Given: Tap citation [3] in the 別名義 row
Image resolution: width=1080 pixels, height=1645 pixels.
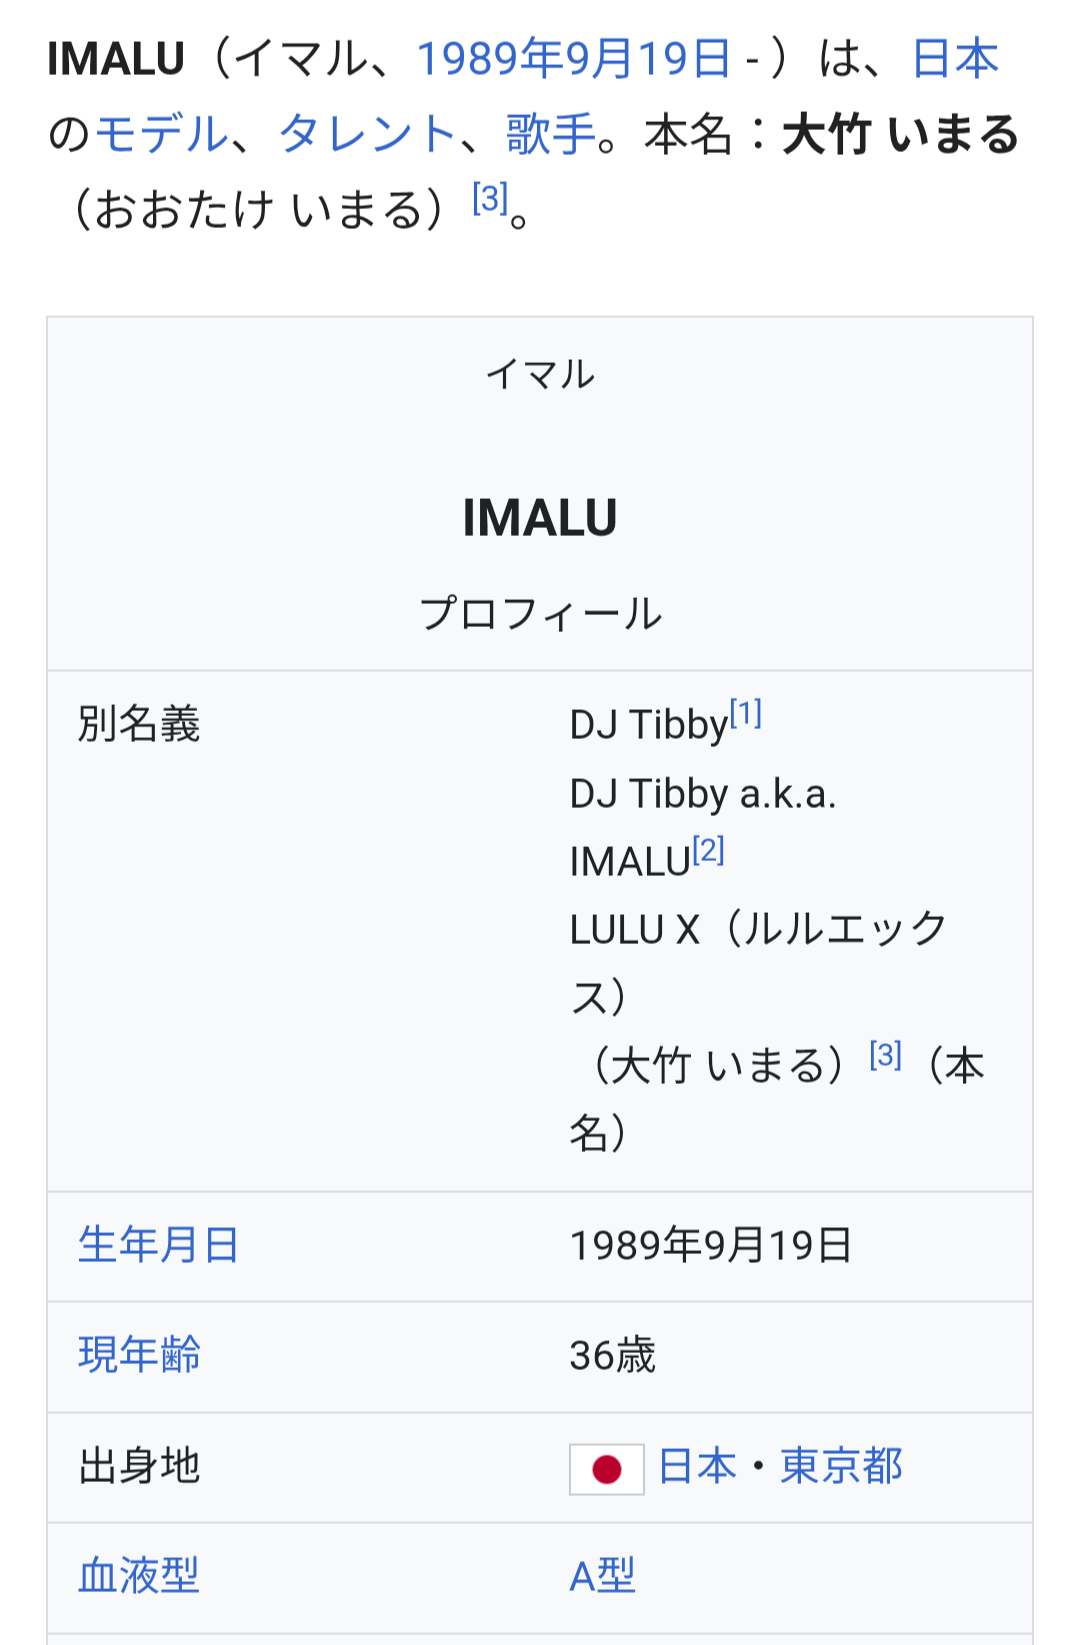Looking at the screenshot, I should pos(885,1055).
